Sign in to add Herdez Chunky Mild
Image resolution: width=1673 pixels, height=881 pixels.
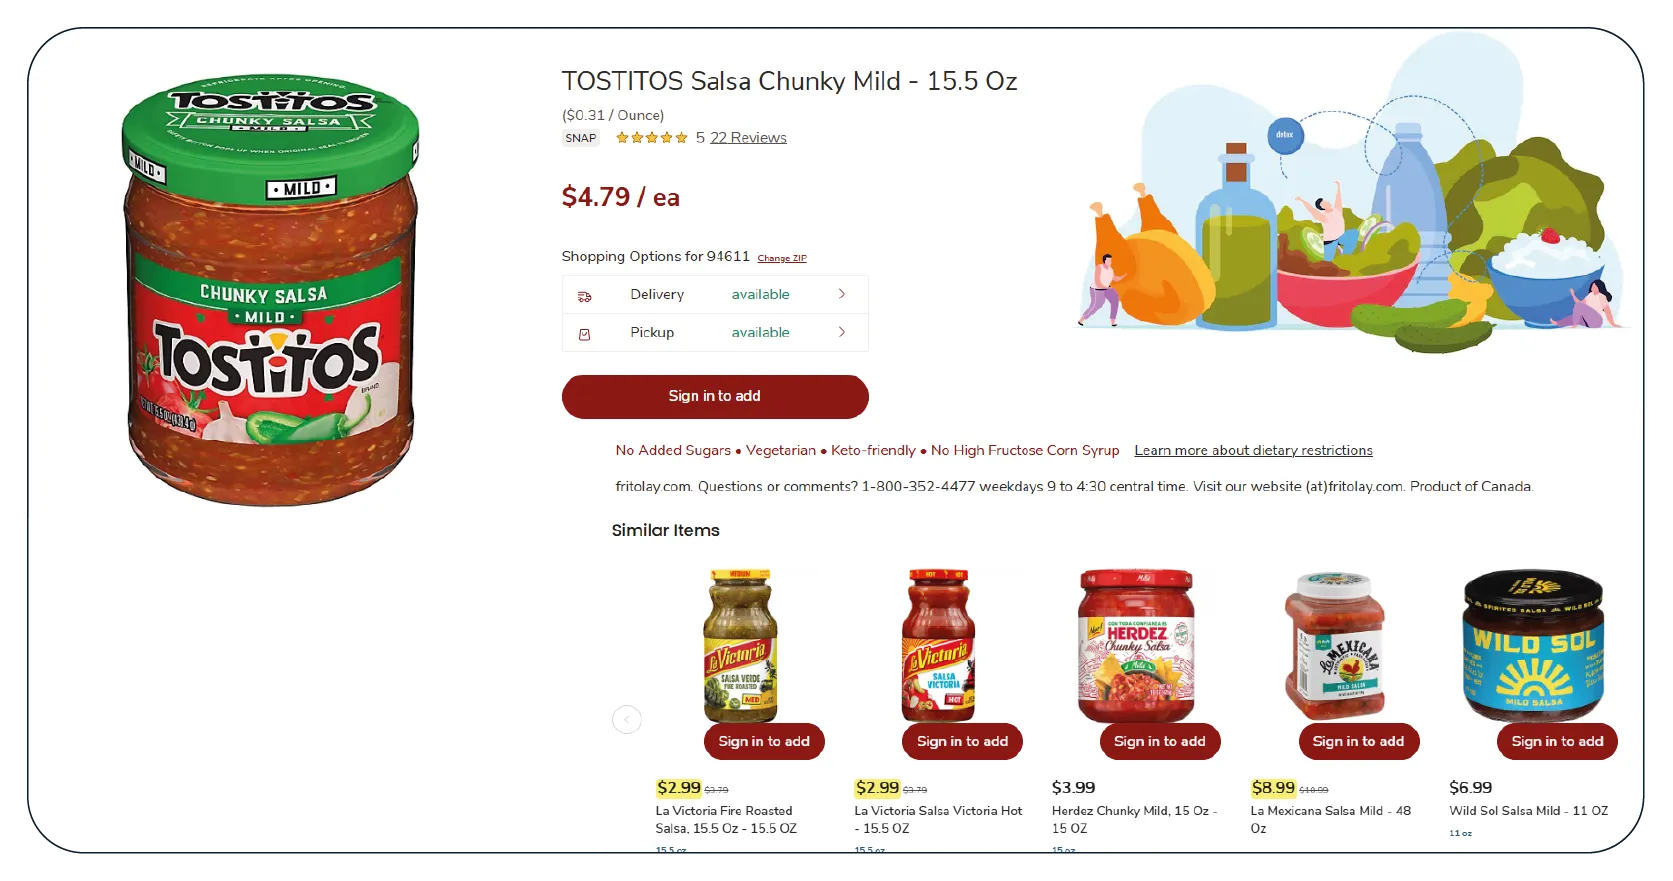1160,741
